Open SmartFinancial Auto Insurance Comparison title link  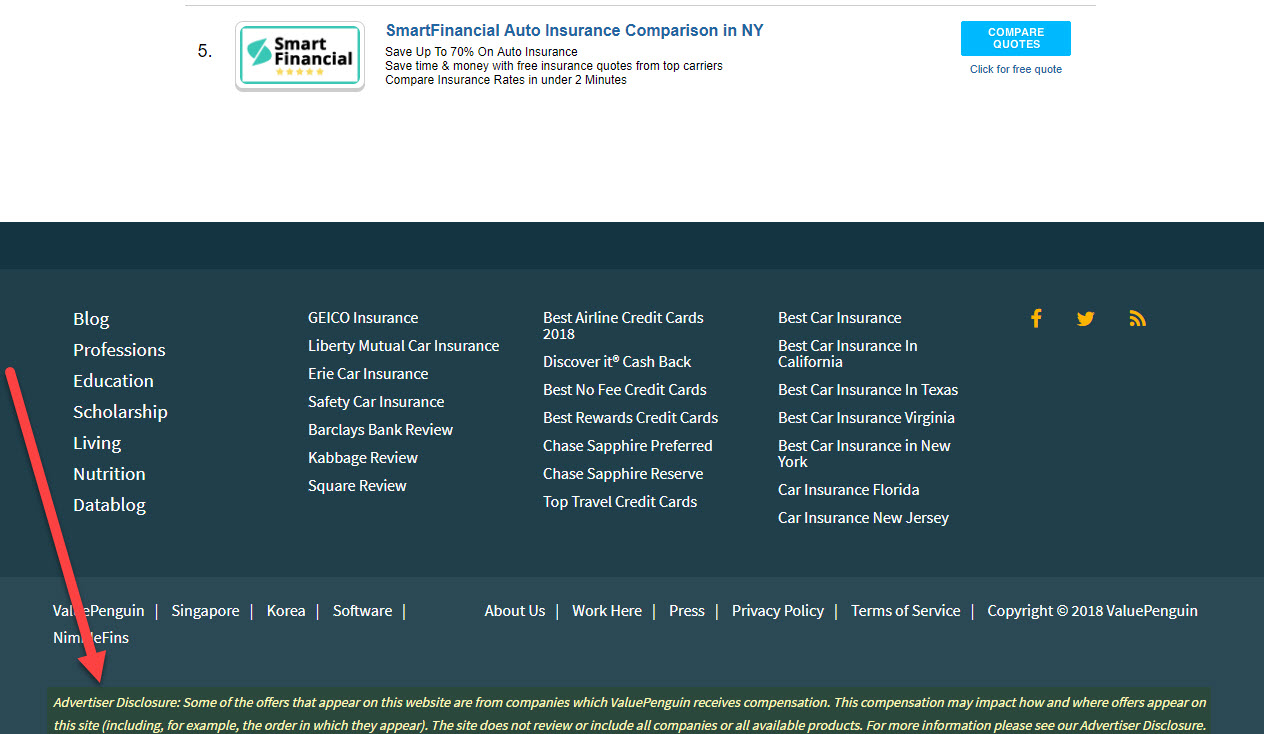click(x=574, y=31)
